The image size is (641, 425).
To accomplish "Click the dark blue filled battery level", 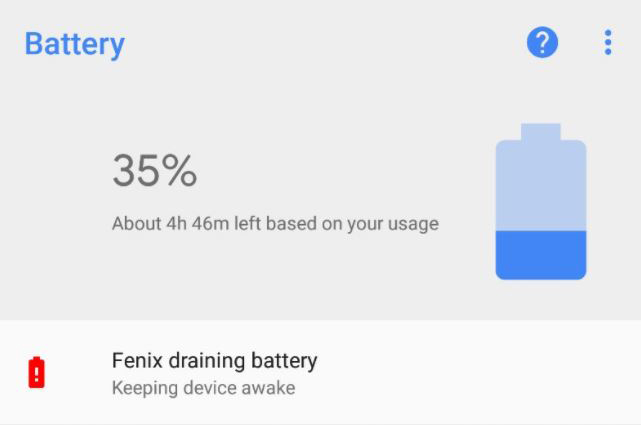I will pyautogui.click(x=540, y=254).
